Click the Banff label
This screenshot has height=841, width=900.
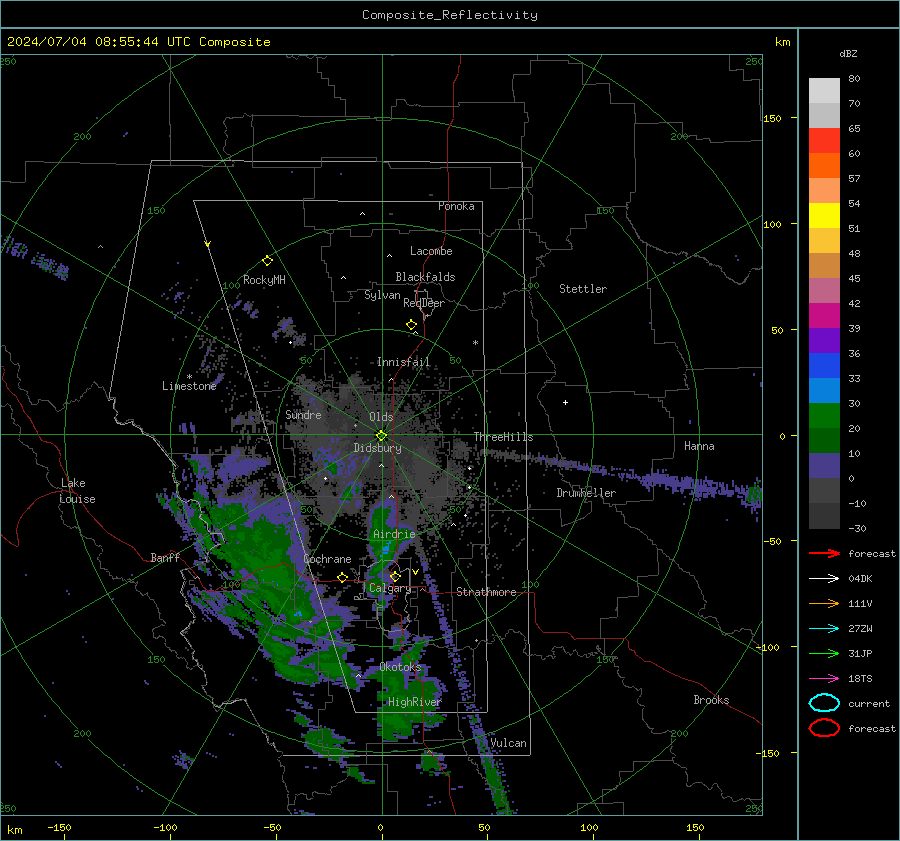point(165,557)
